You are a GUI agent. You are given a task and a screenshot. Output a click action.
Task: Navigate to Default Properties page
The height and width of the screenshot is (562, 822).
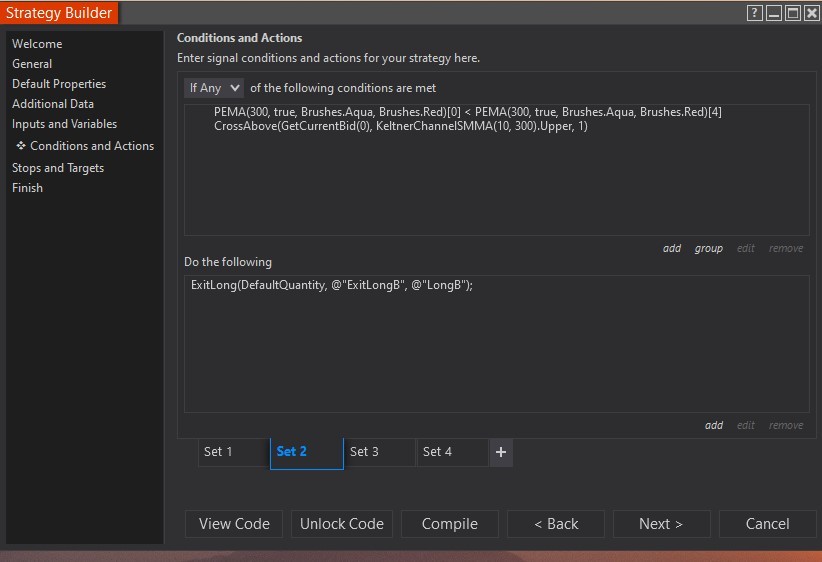click(59, 84)
